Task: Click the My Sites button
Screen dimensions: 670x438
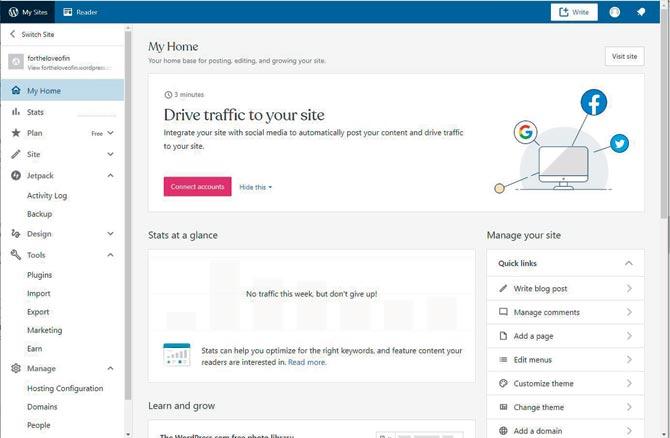Action: [x=28, y=12]
